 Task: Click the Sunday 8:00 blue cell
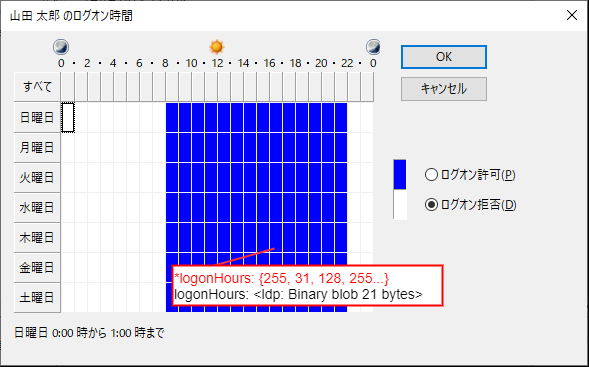(172, 118)
